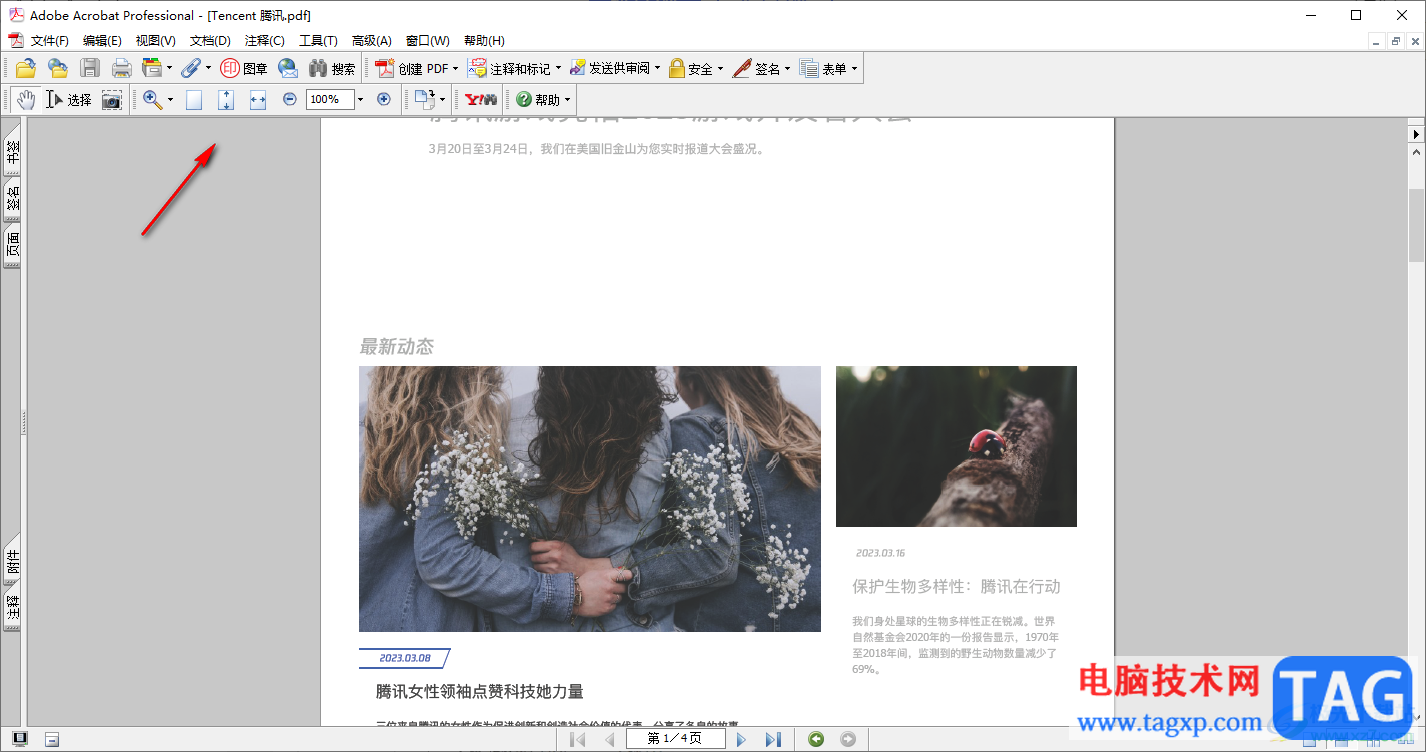
Task: Open the 高级(A) menu
Action: coord(372,41)
